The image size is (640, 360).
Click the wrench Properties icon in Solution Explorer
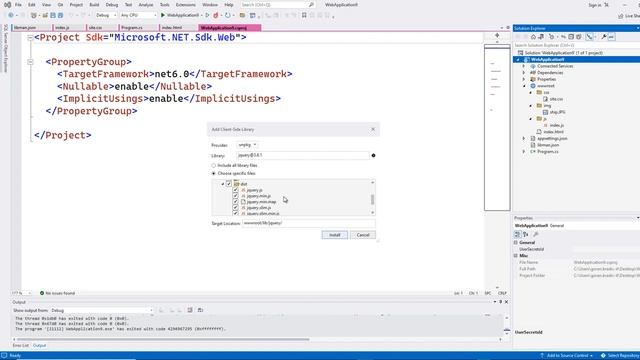[604, 37]
